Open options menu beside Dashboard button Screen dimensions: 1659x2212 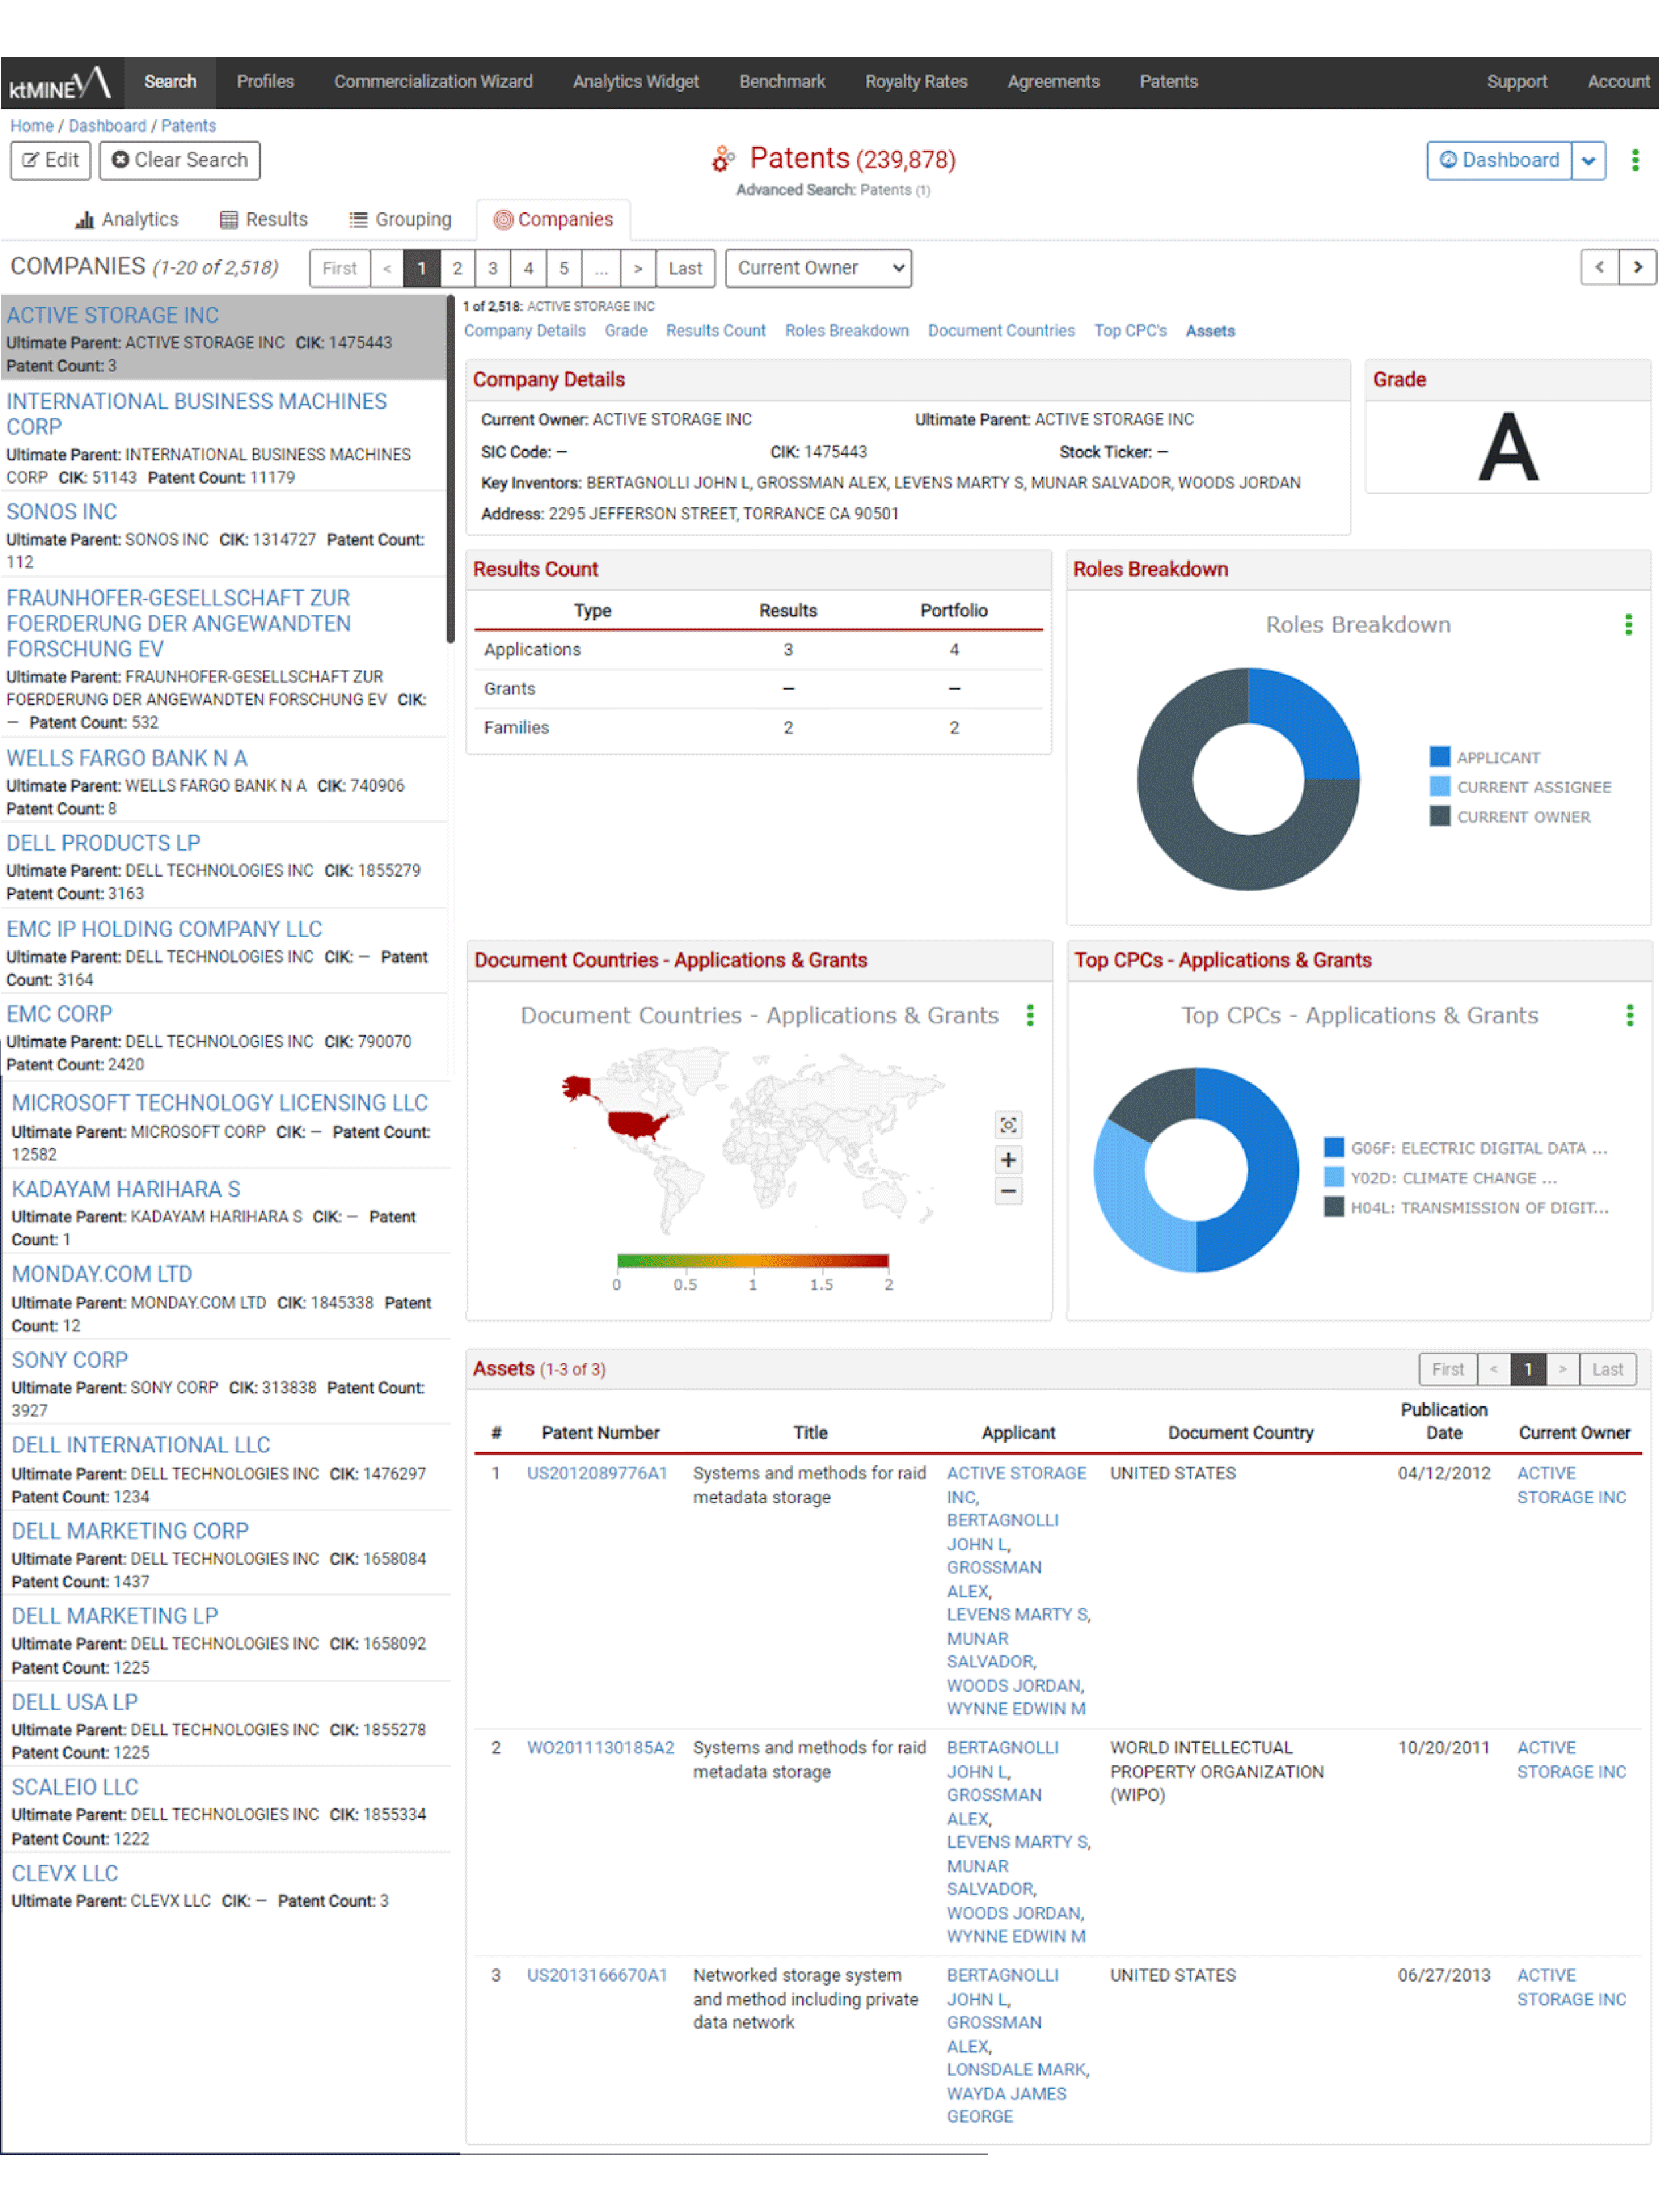[1635, 160]
